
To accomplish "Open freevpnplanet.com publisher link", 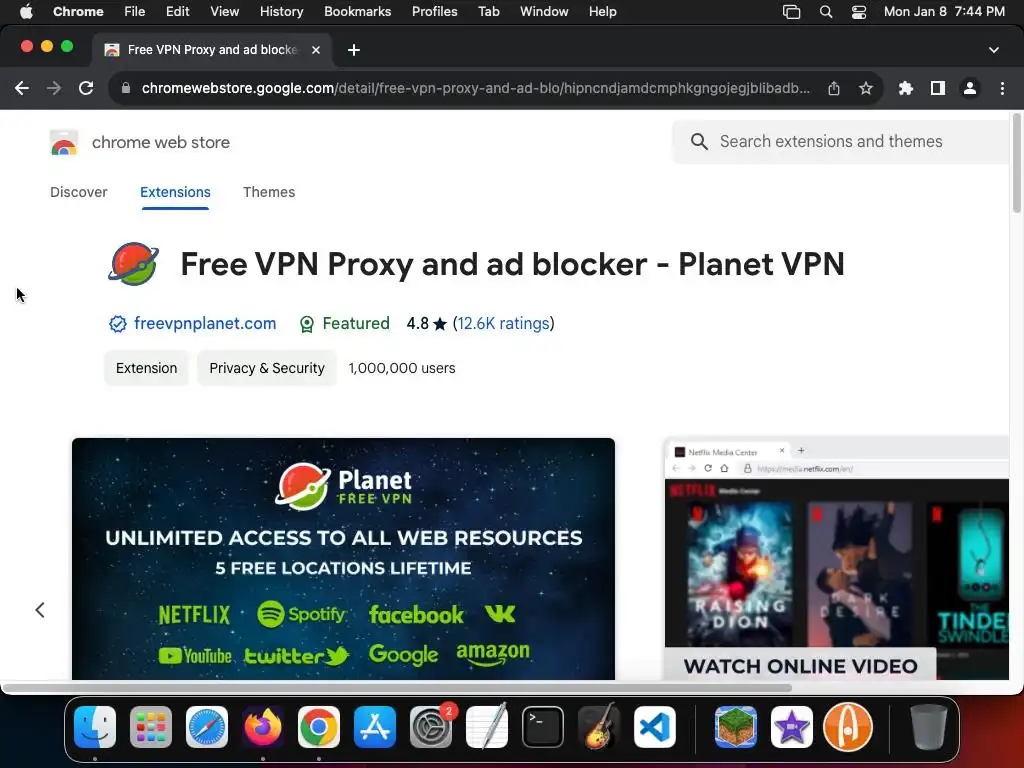I will 205,323.
